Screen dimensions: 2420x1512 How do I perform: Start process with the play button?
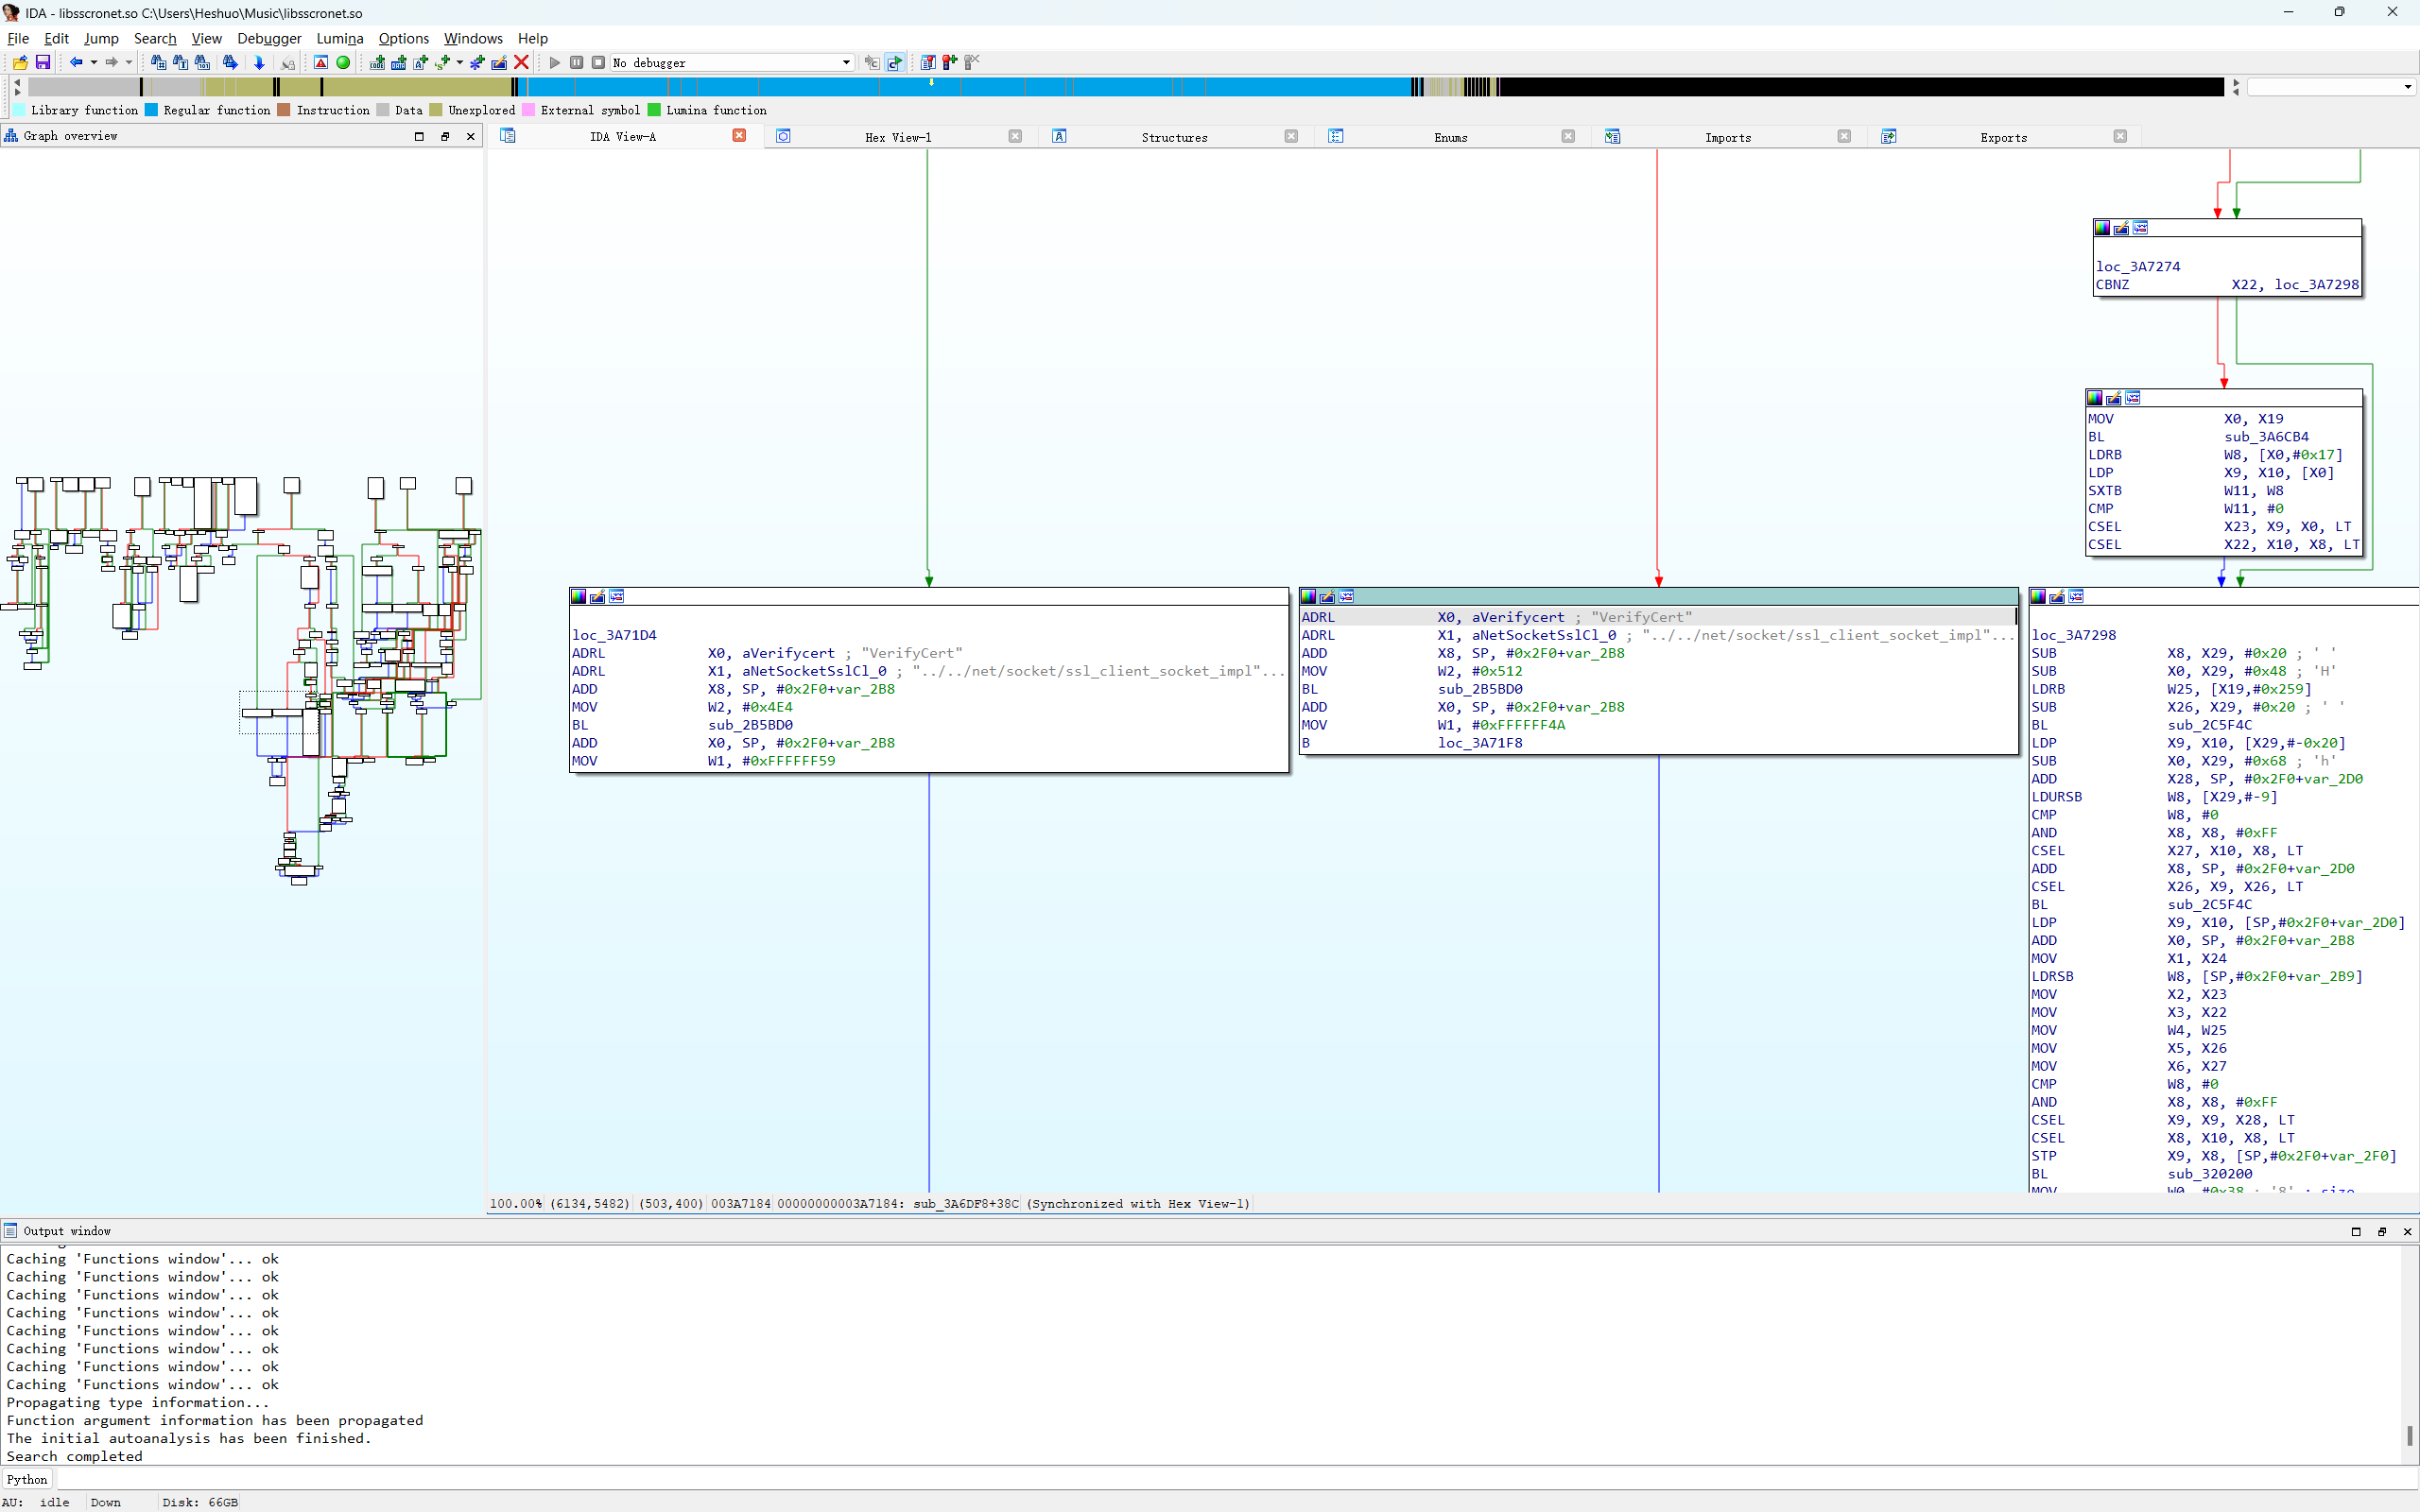(555, 62)
